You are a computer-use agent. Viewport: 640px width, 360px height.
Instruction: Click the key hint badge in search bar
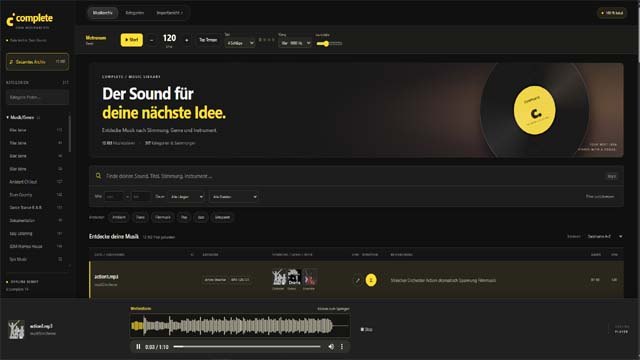coord(611,176)
